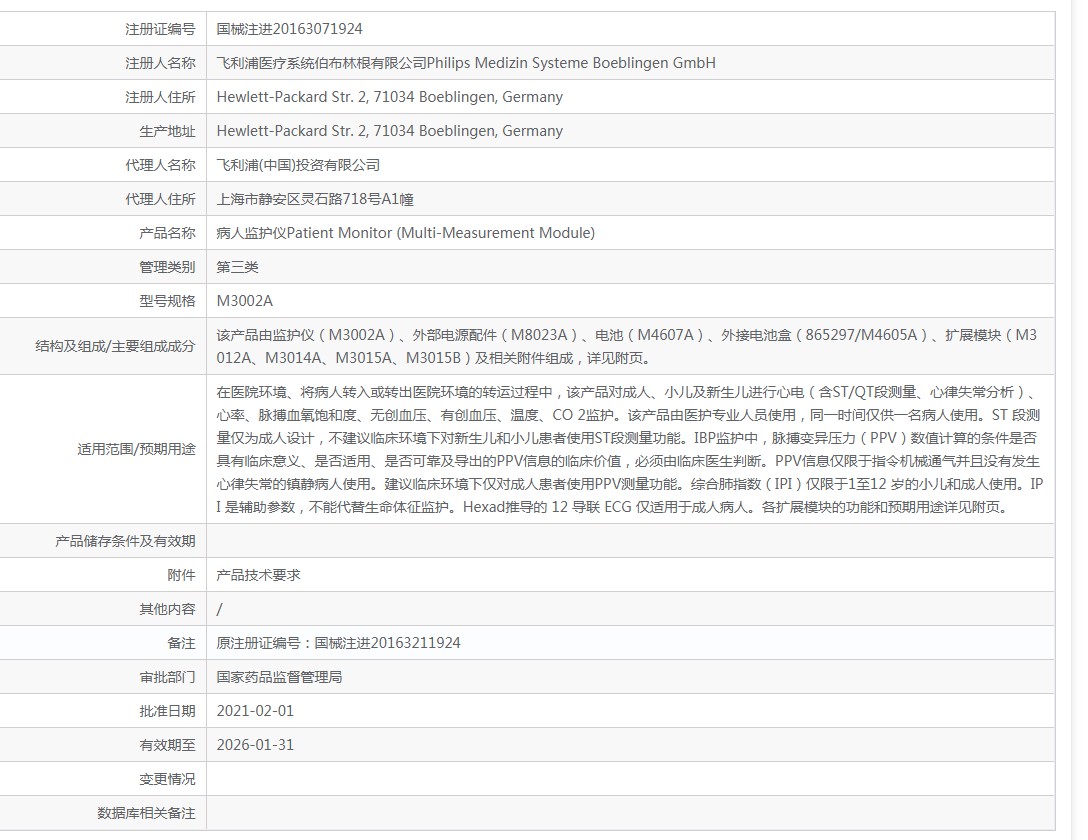Select agent address 上海市静安区灵石路718号A1幢
The width and height of the screenshot is (1088, 840).
(315, 199)
